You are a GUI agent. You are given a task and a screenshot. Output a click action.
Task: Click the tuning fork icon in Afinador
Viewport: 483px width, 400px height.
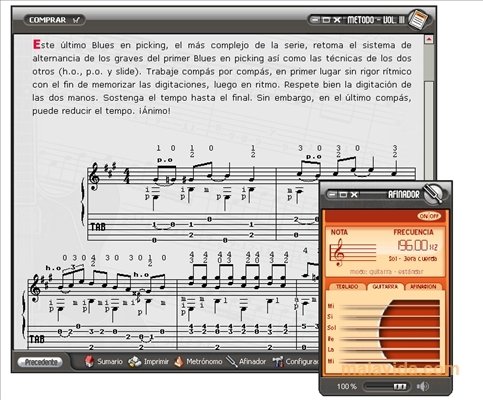[434, 194]
